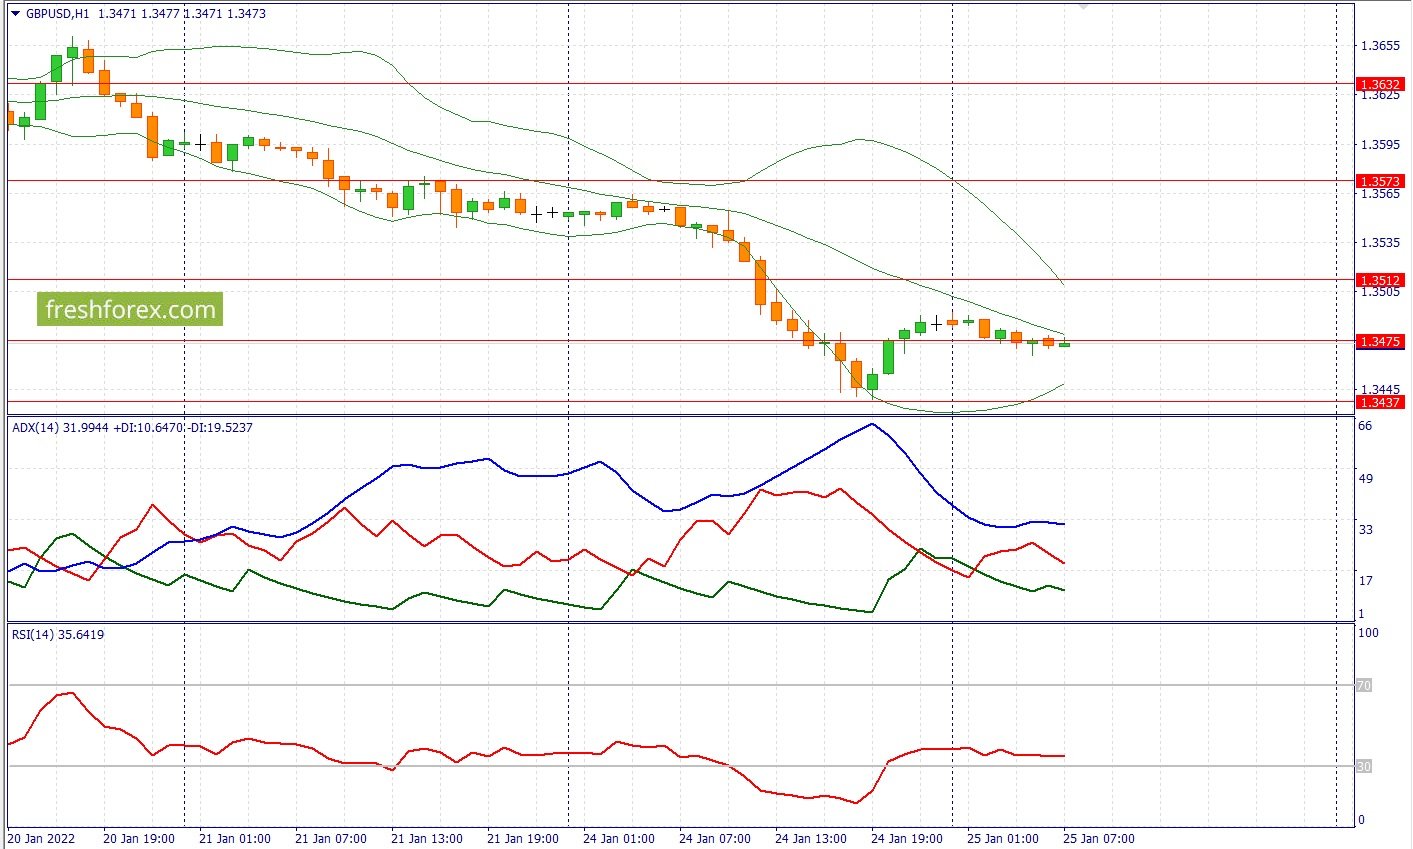Viewport: 1413px width, 849px height.
Task: Click the ADX(14) indicator label
Action: pos(36,428)
